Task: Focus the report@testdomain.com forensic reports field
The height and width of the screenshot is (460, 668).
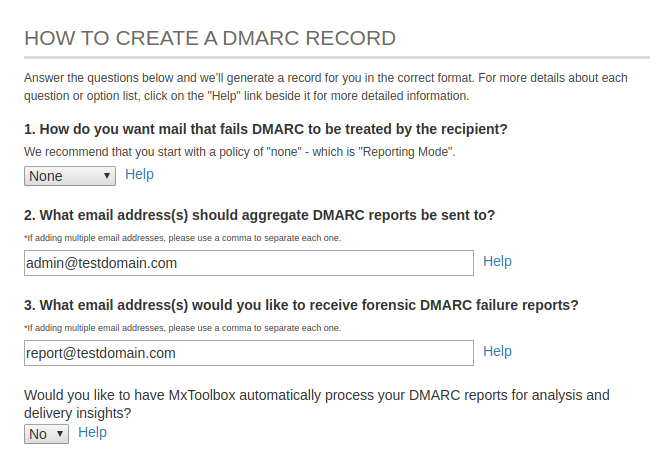Action: pos(248,353)
